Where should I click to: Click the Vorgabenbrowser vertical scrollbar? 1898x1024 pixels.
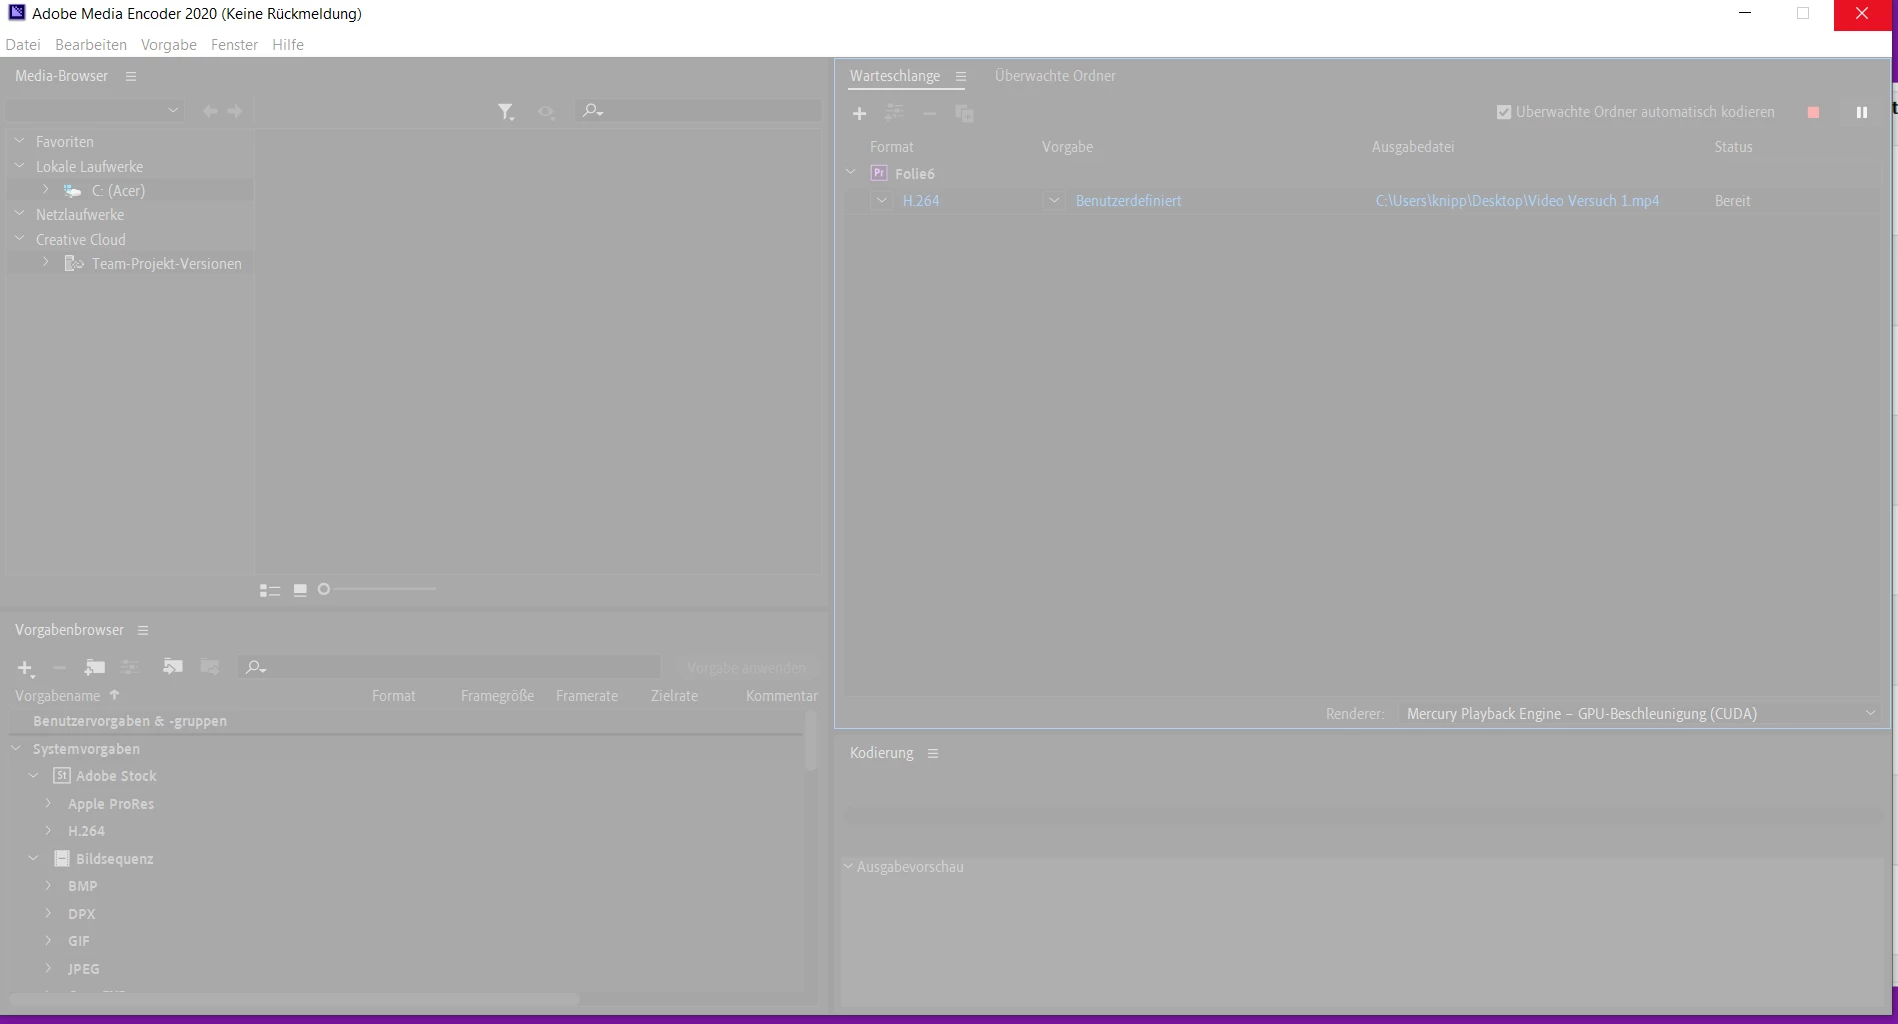811,741
